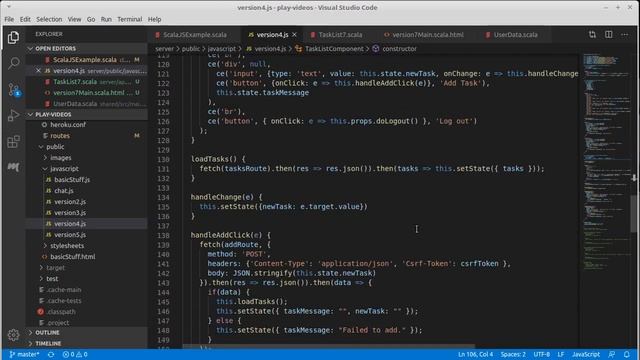The width and height of the screenshot is (640, 360).
Task: Collapse the javascript folder
Action: 64,169
